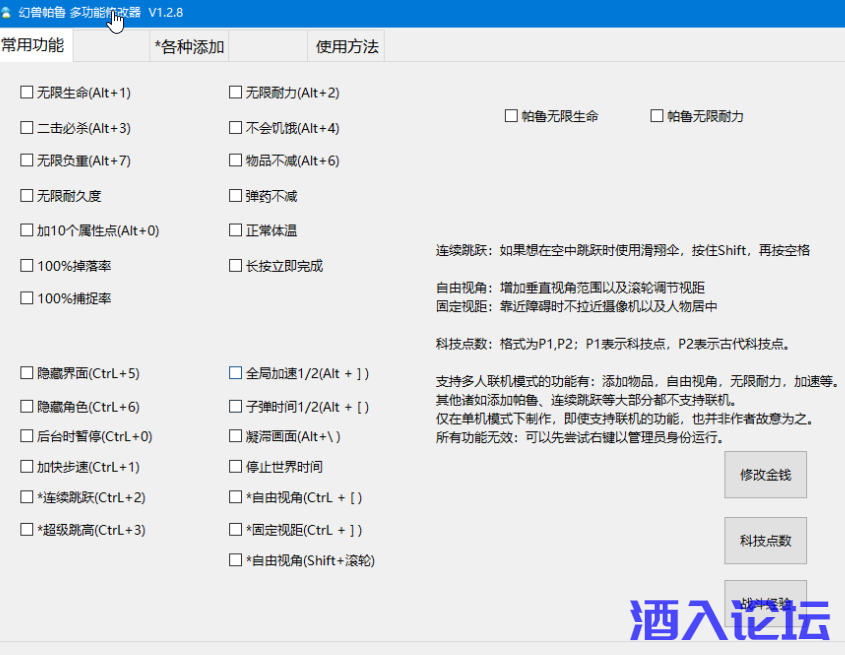Image resolution: width=845 pixels, height=655 pixels.
Task: Check 帕鲁无限耐力 option
Action: pos(657,116)
